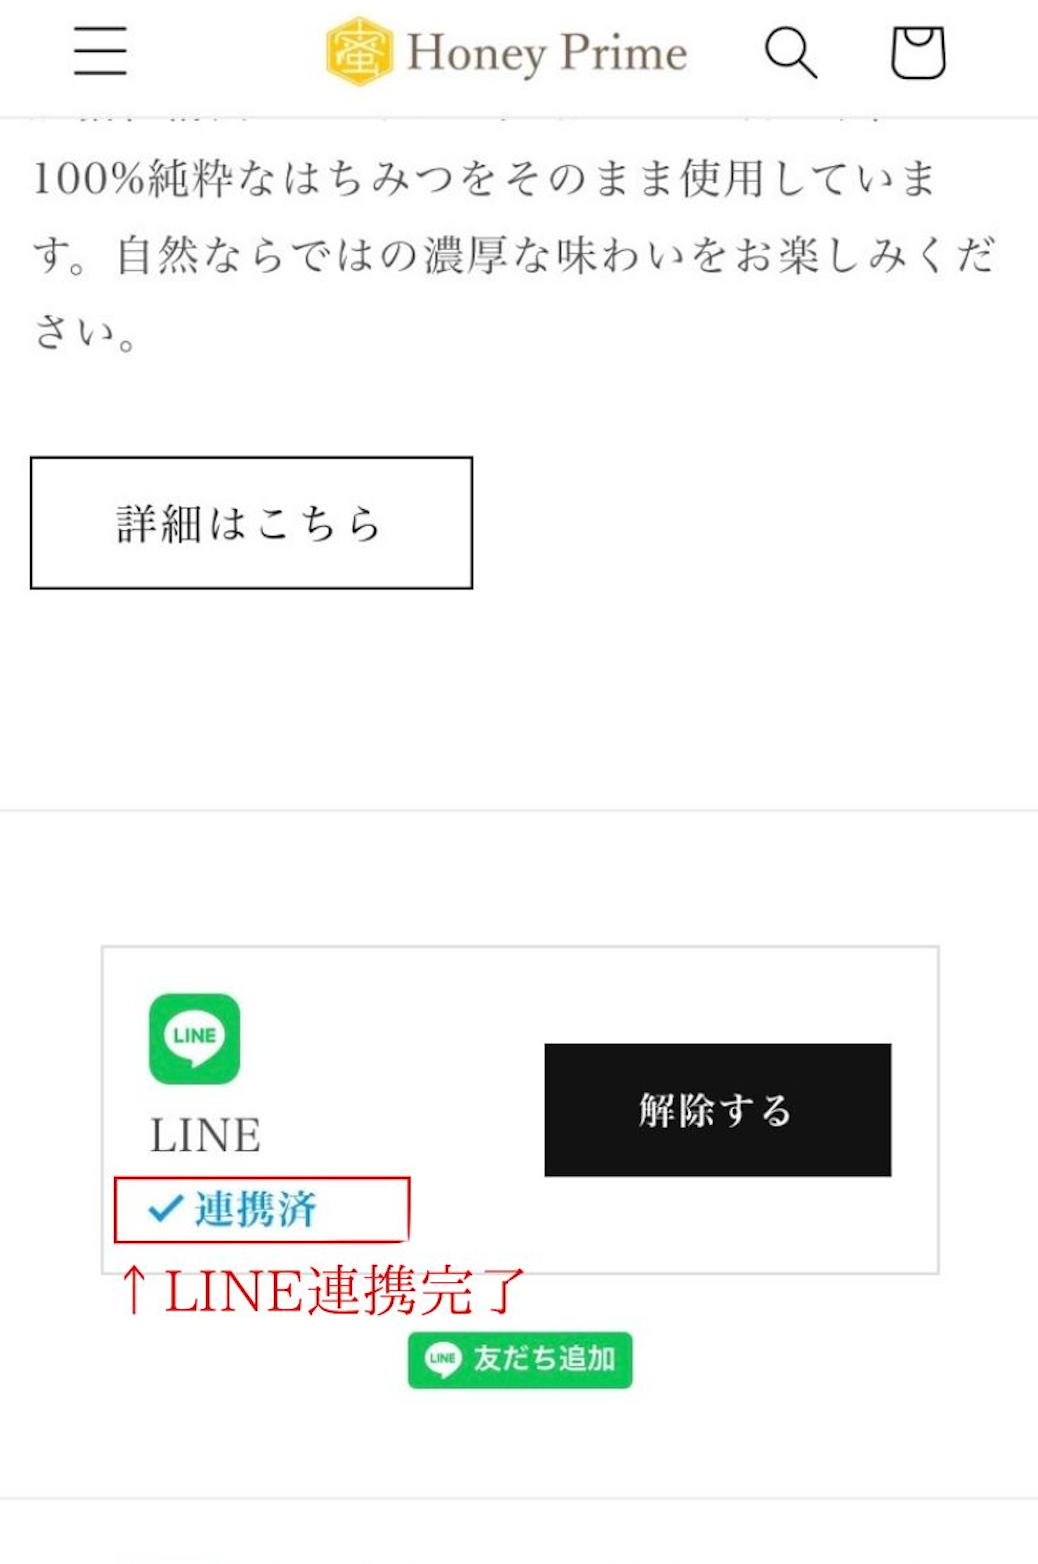The image size is (1038, 1564).
Task: Click LINE bubble icon inside 友だち追加 button
Action: coord(443,1359)
